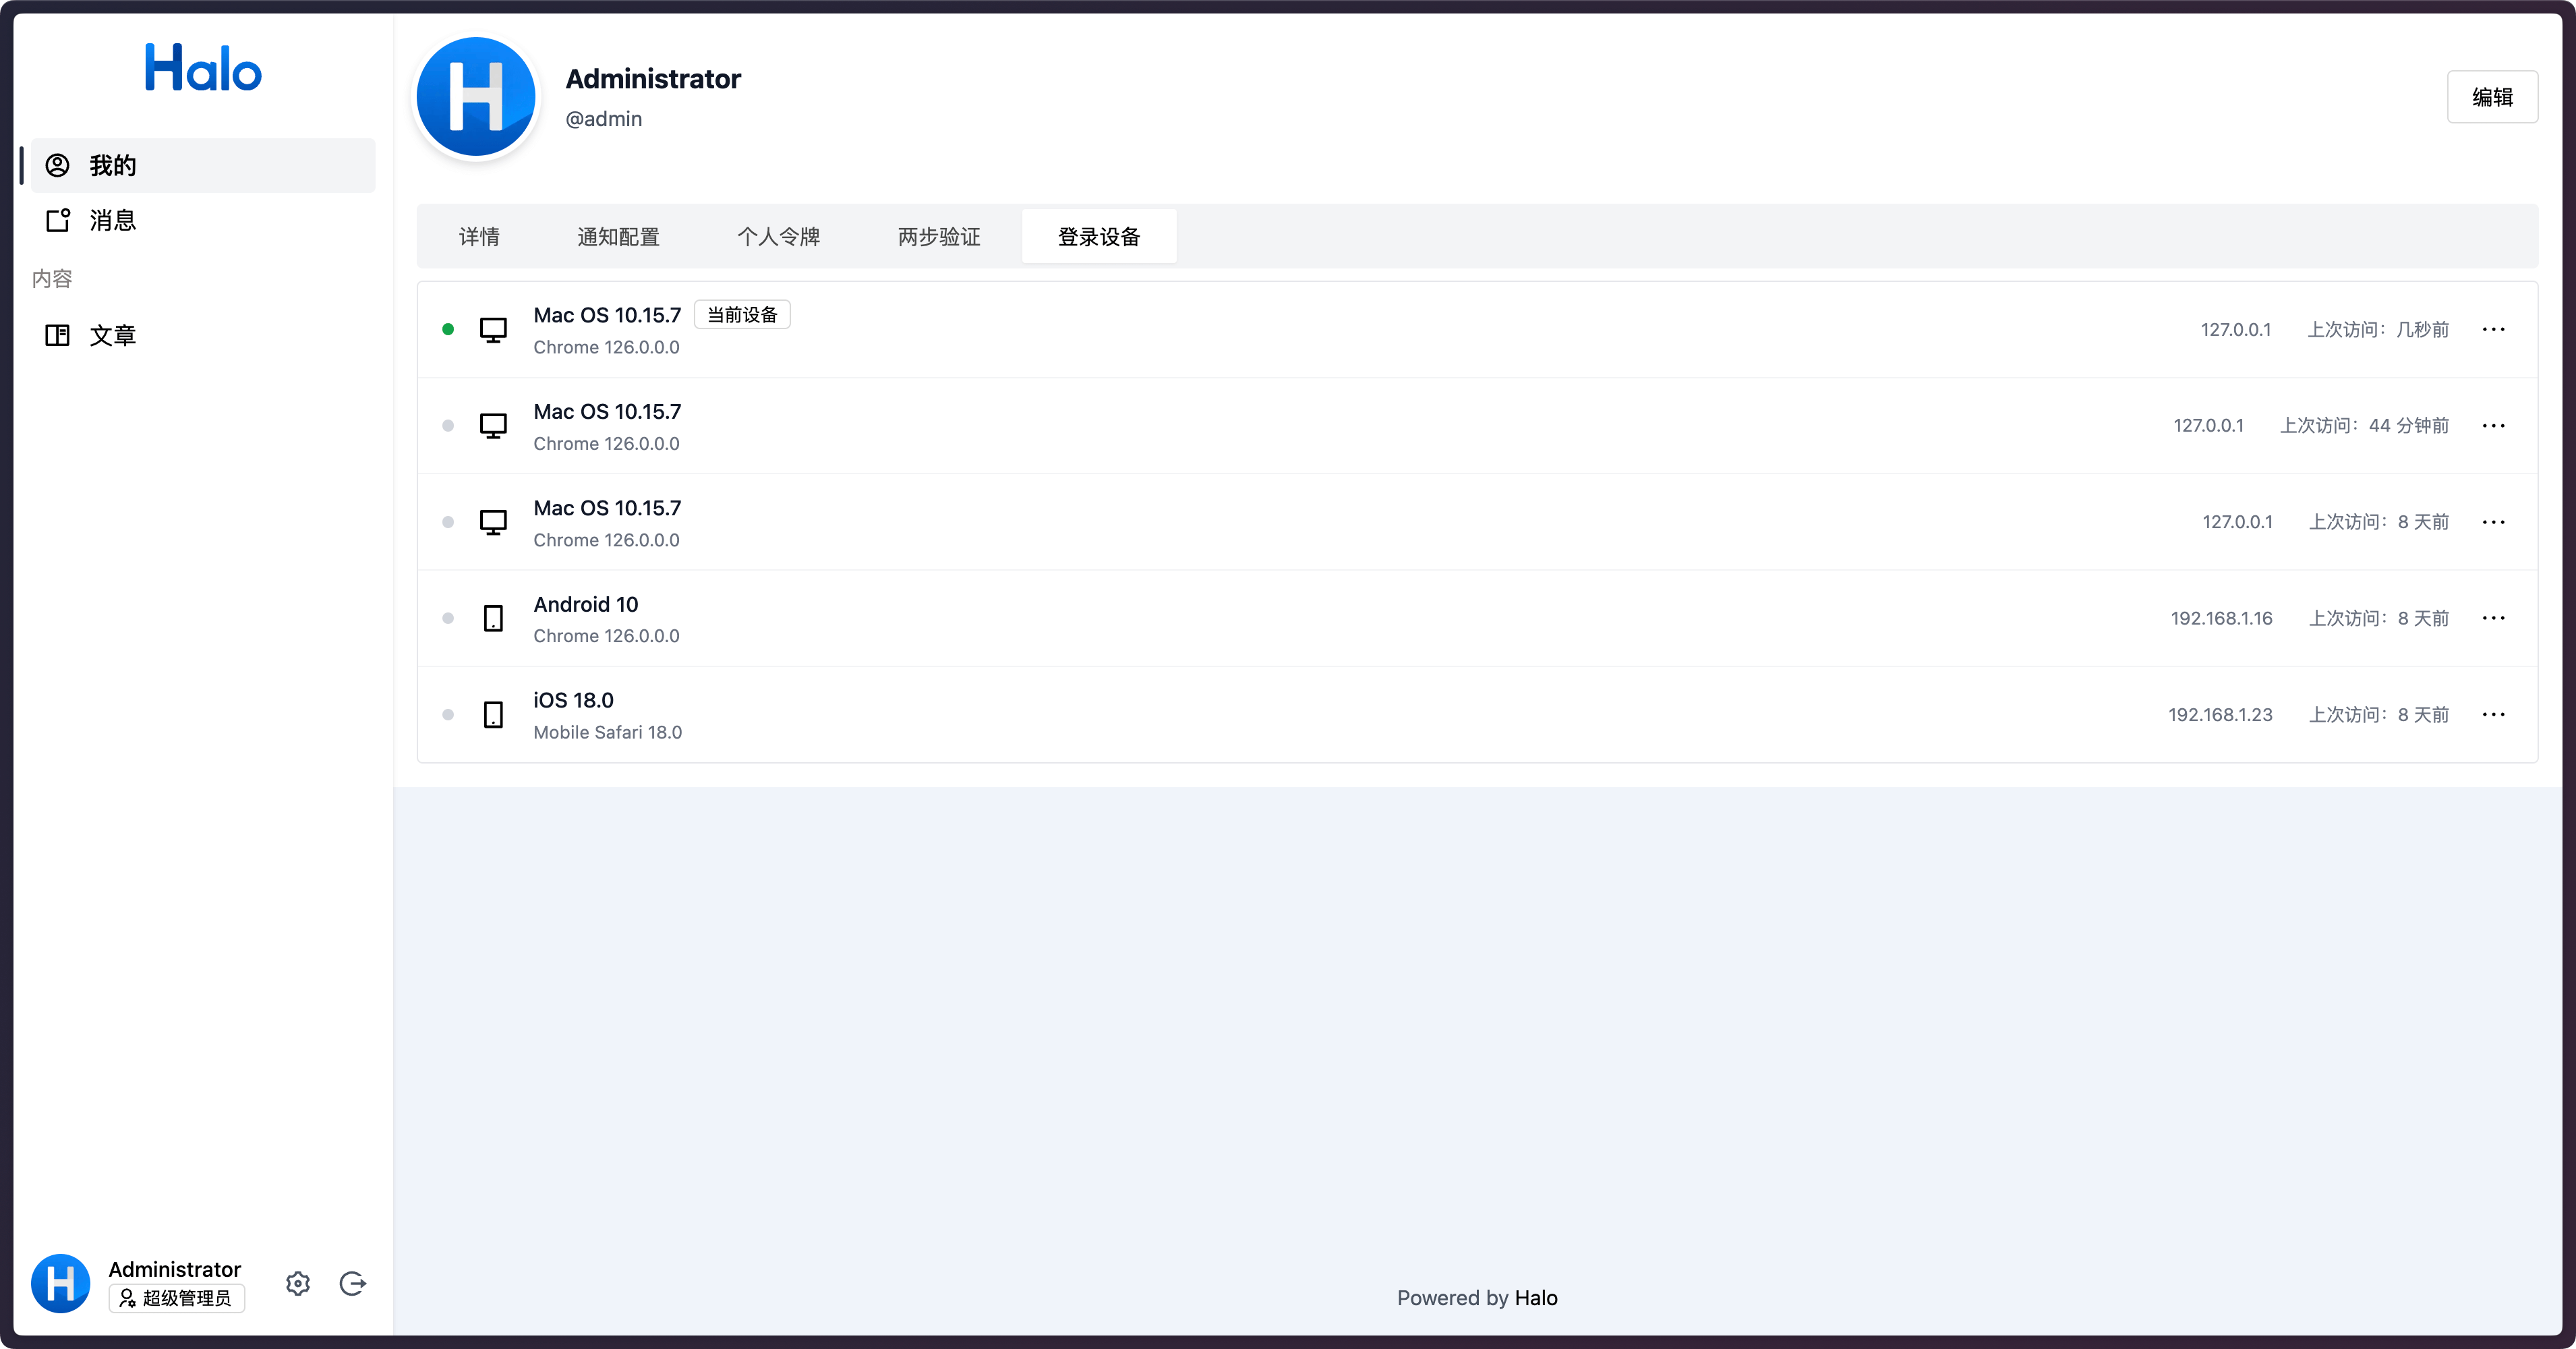Click the gear settings icon in sidebar footer
This screenshot has height=1349, width=2576.
pyautogui.click(x=297, y=1283)
